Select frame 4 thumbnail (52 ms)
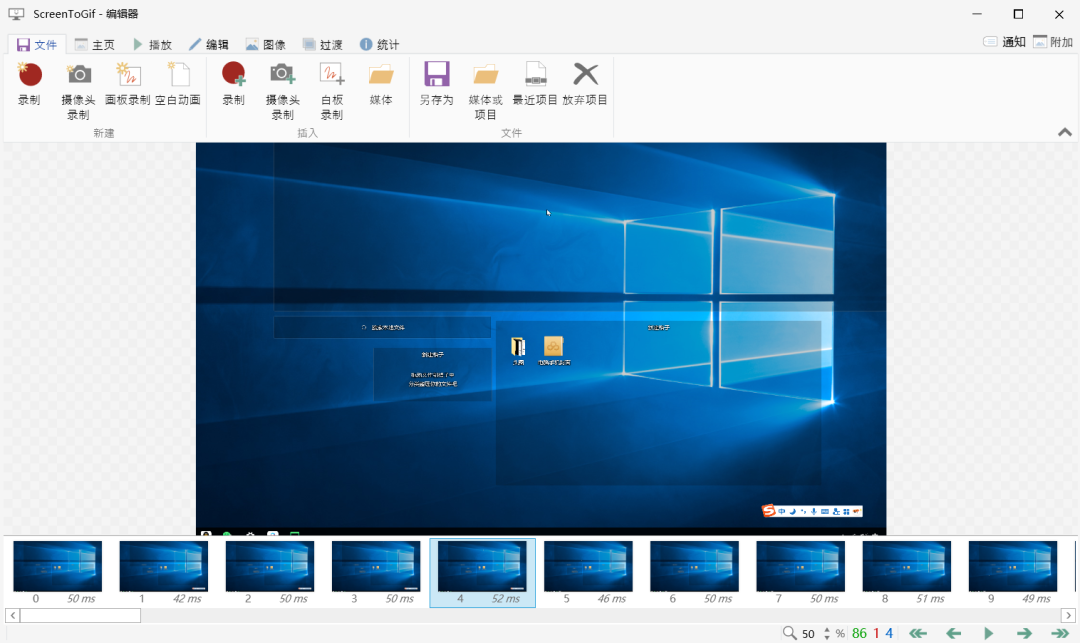 coord(482,573)
